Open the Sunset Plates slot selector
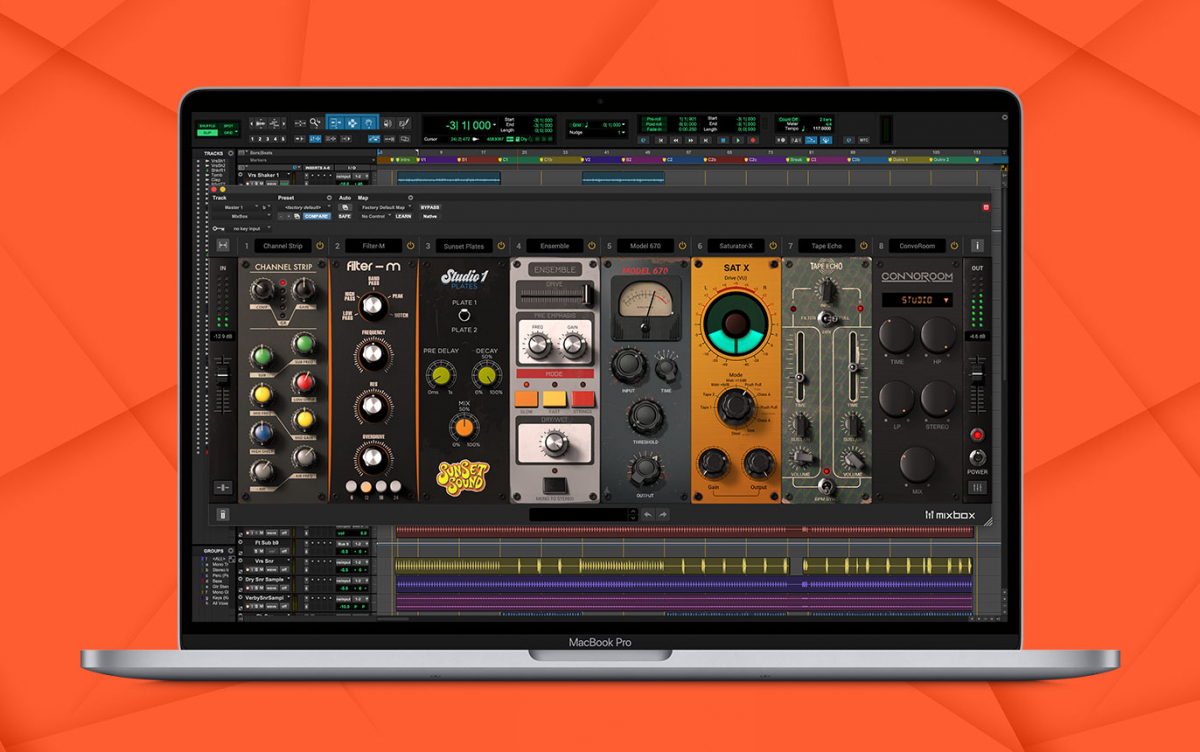The width and height of the screenshot is (1200, 752). (x=464, y=245)
